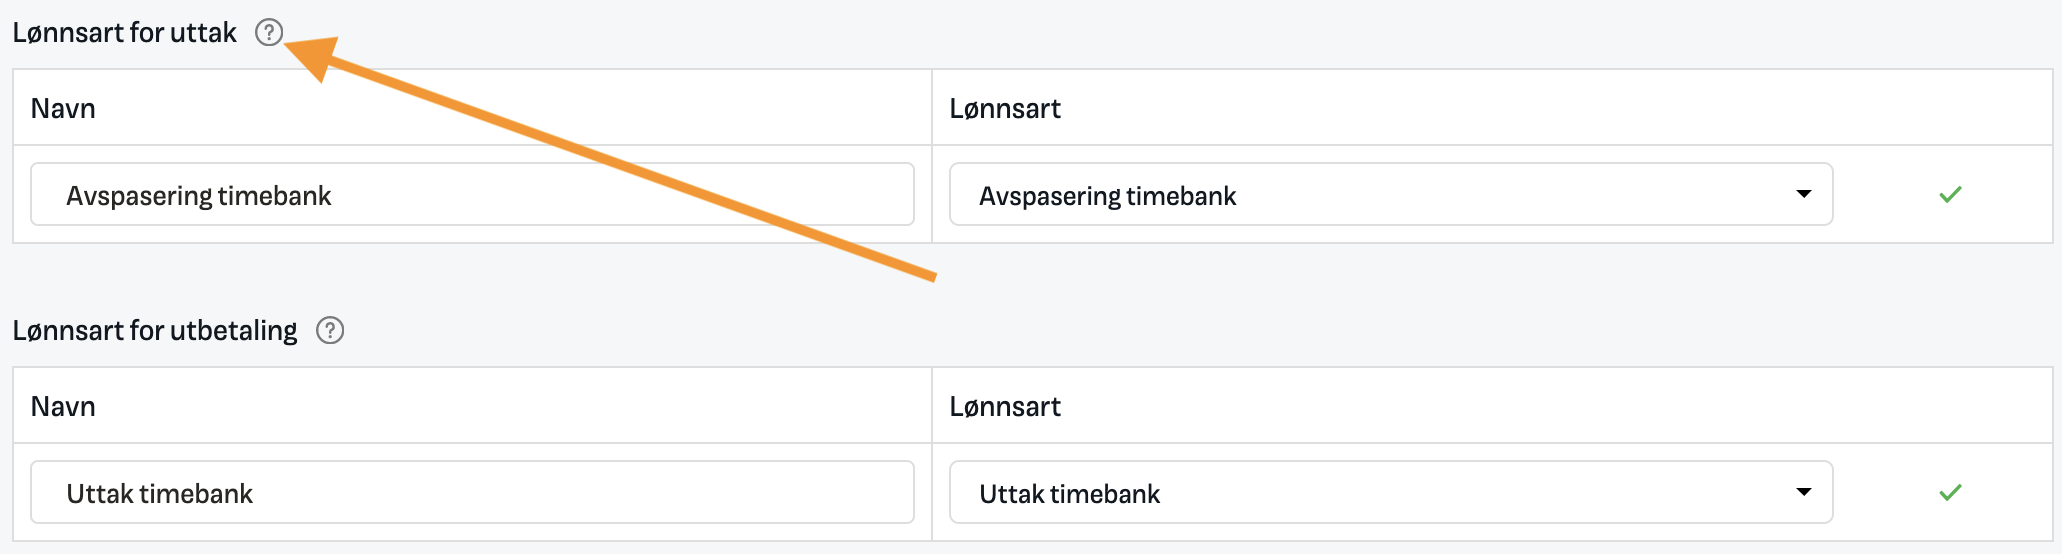Click Lønnsart column header in uttak table
Viewport: 2062px width, 554px height.
[1005, 108]
